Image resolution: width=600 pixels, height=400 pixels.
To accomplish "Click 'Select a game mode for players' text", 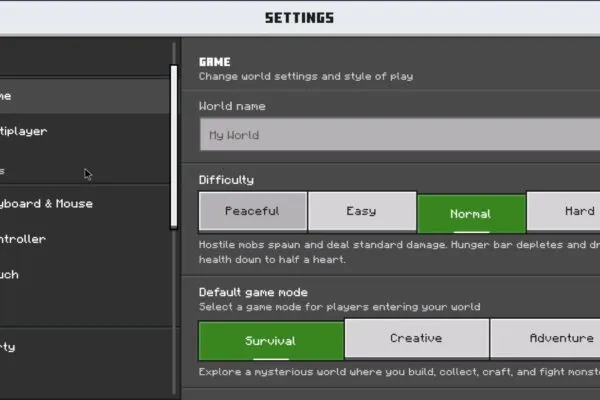I will click(x=339, y=307).
